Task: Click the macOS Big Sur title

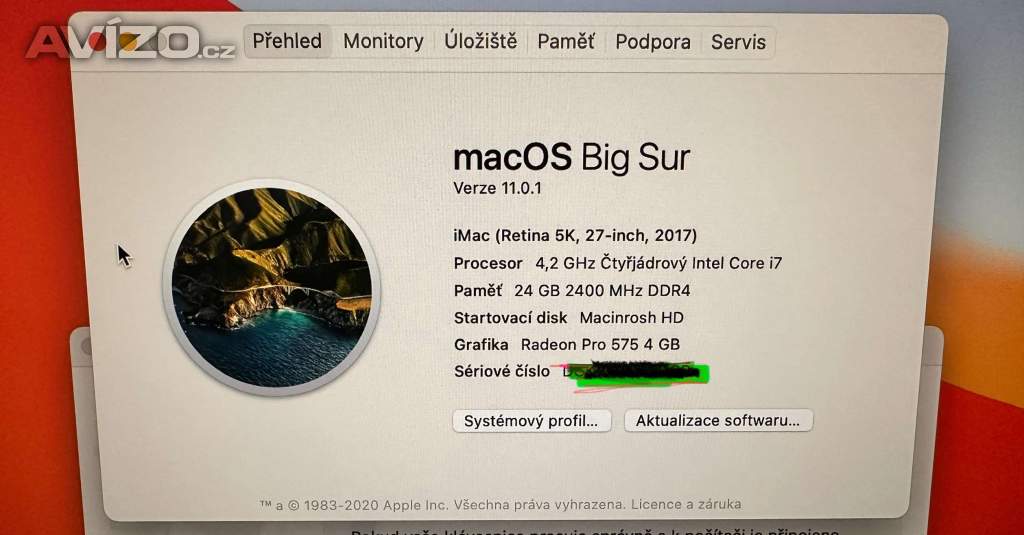Action: [x=571, y=157]
